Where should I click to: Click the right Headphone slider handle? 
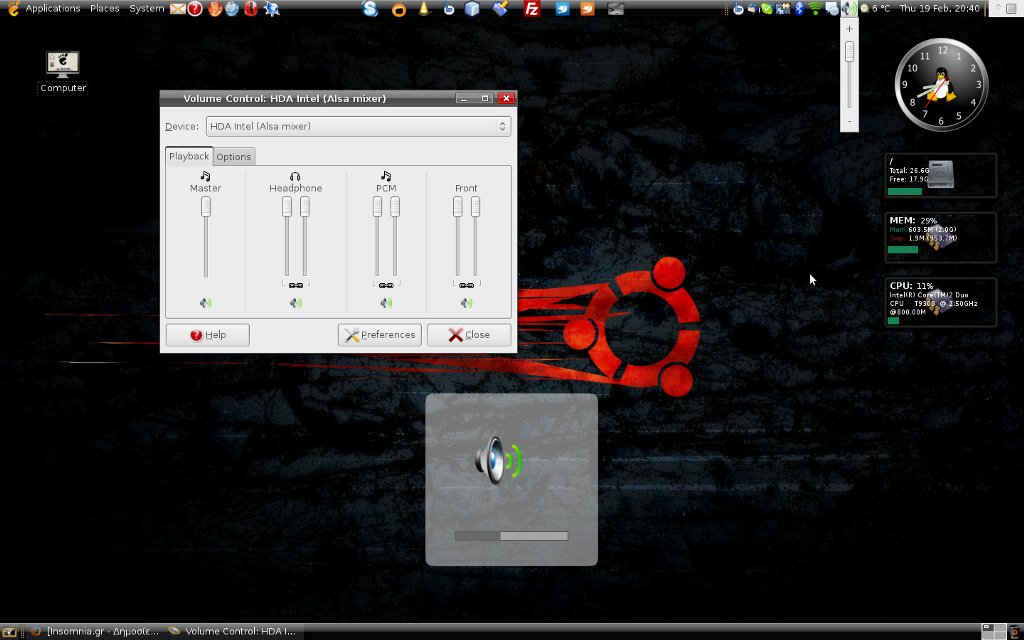click(305, 207)
